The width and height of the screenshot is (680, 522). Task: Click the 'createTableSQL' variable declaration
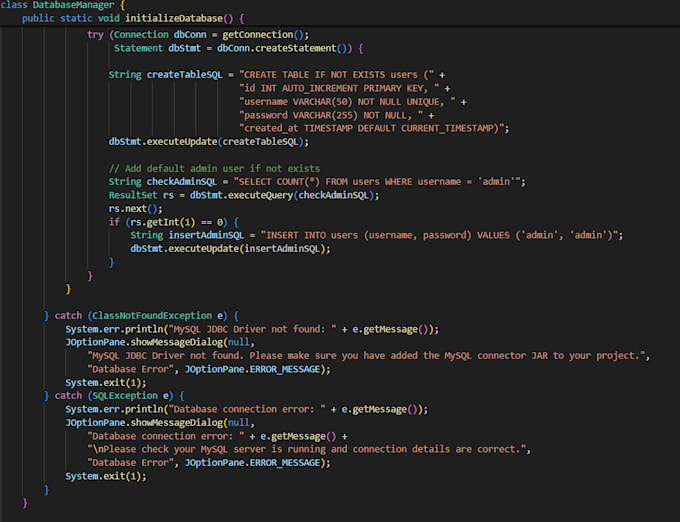pyautogui.click(x=184, y=75)
